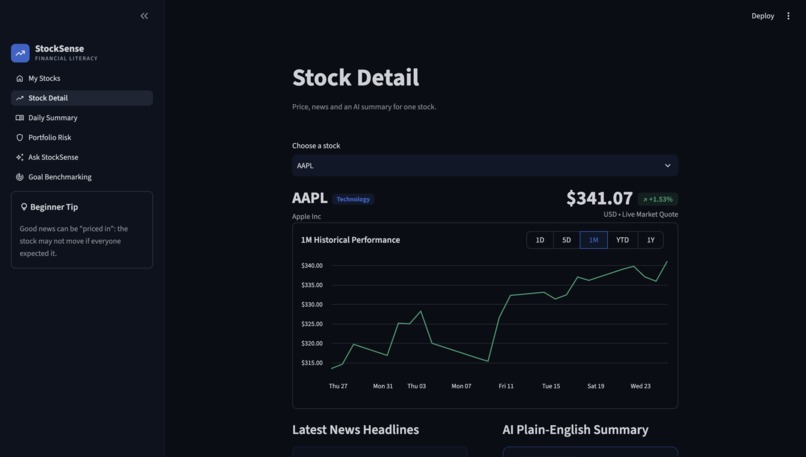Screen dimensions: 806x457
Task: Click the book icon beside Daily Summary
Action: tap(20, 118)
